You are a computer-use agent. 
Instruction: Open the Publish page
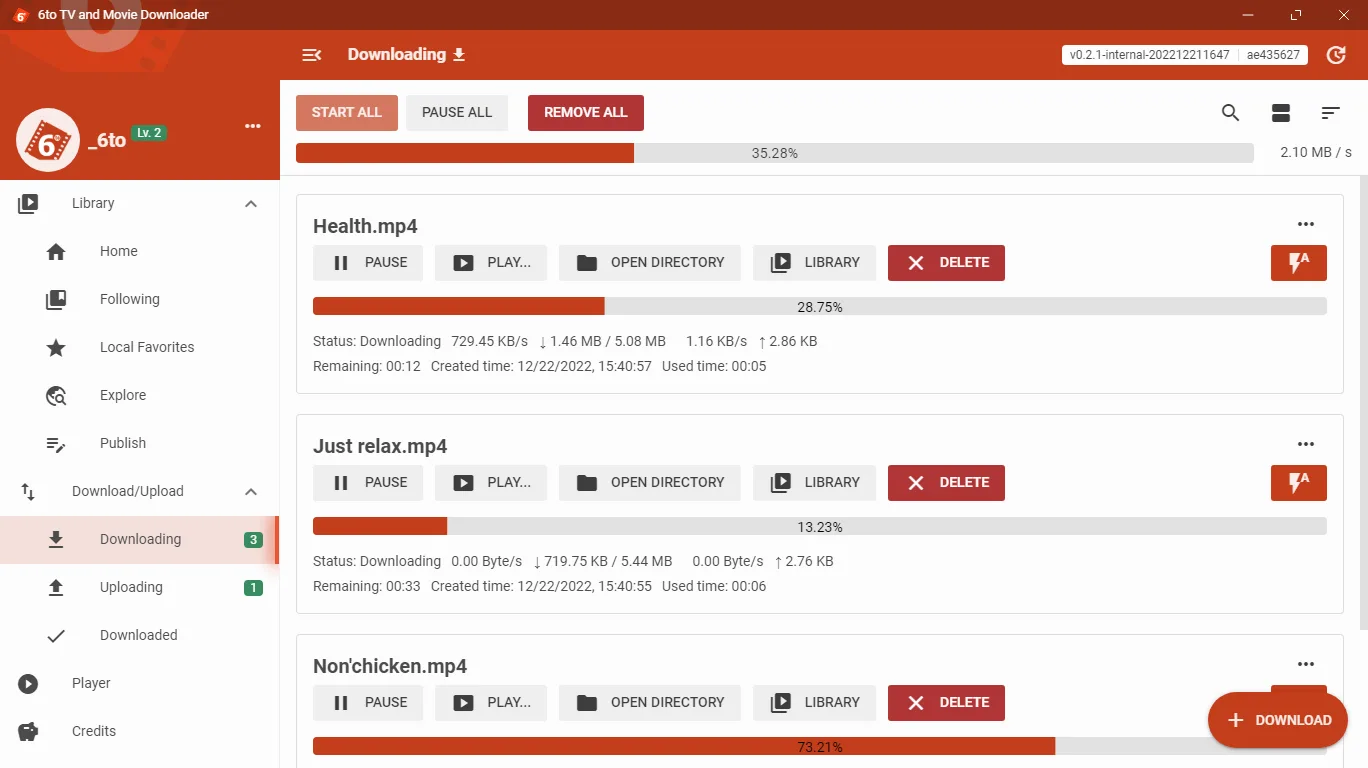140,444
